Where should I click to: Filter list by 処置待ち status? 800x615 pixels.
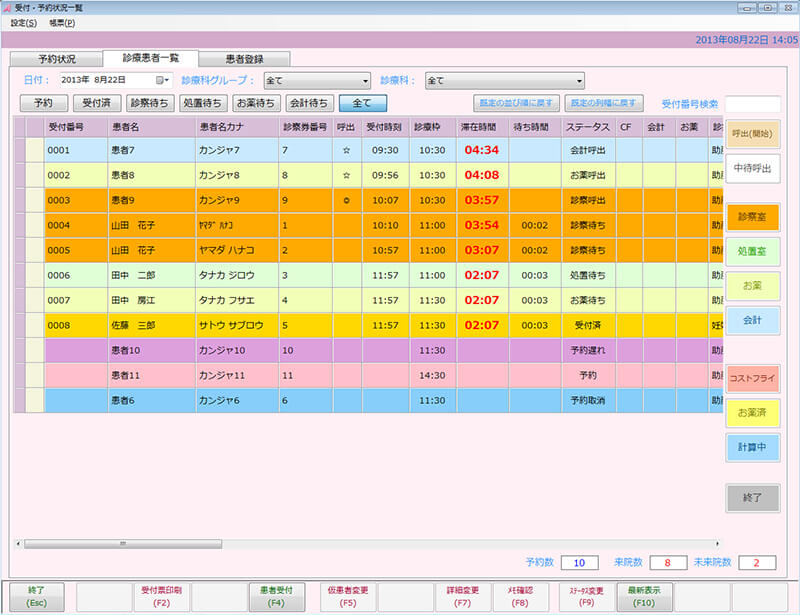(x=203, y=103)
